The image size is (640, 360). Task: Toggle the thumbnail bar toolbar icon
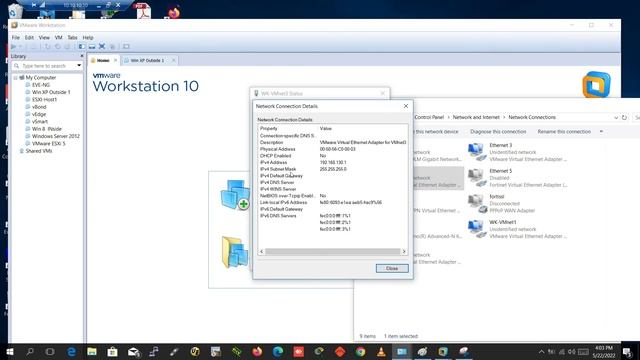[92, 47]
